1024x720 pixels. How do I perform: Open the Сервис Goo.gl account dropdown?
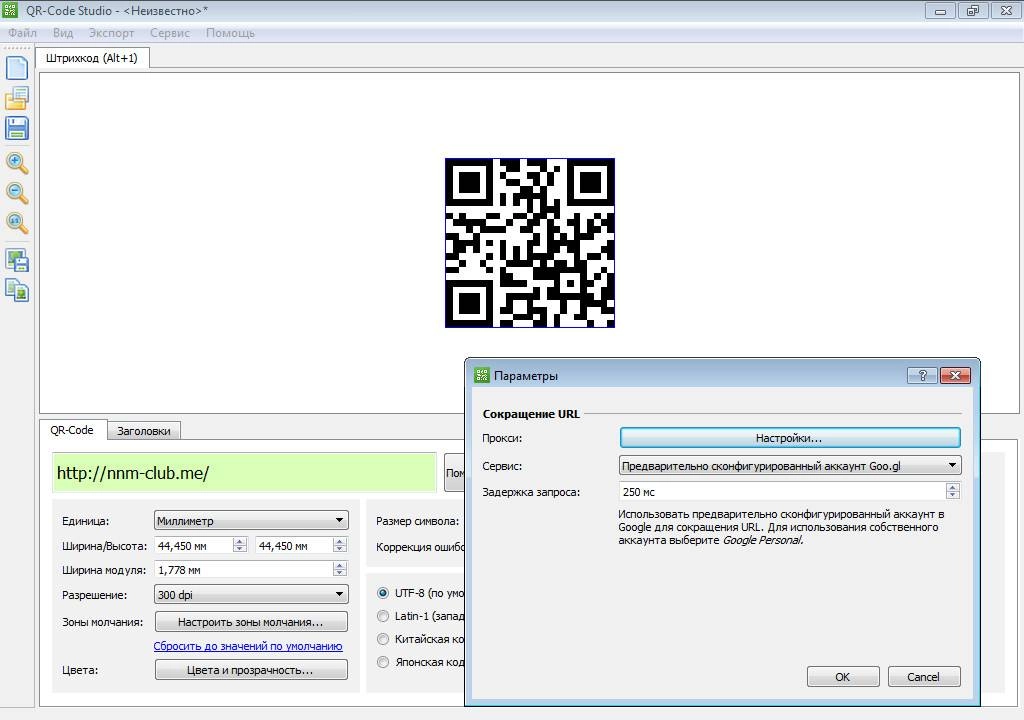pos(790,466)
